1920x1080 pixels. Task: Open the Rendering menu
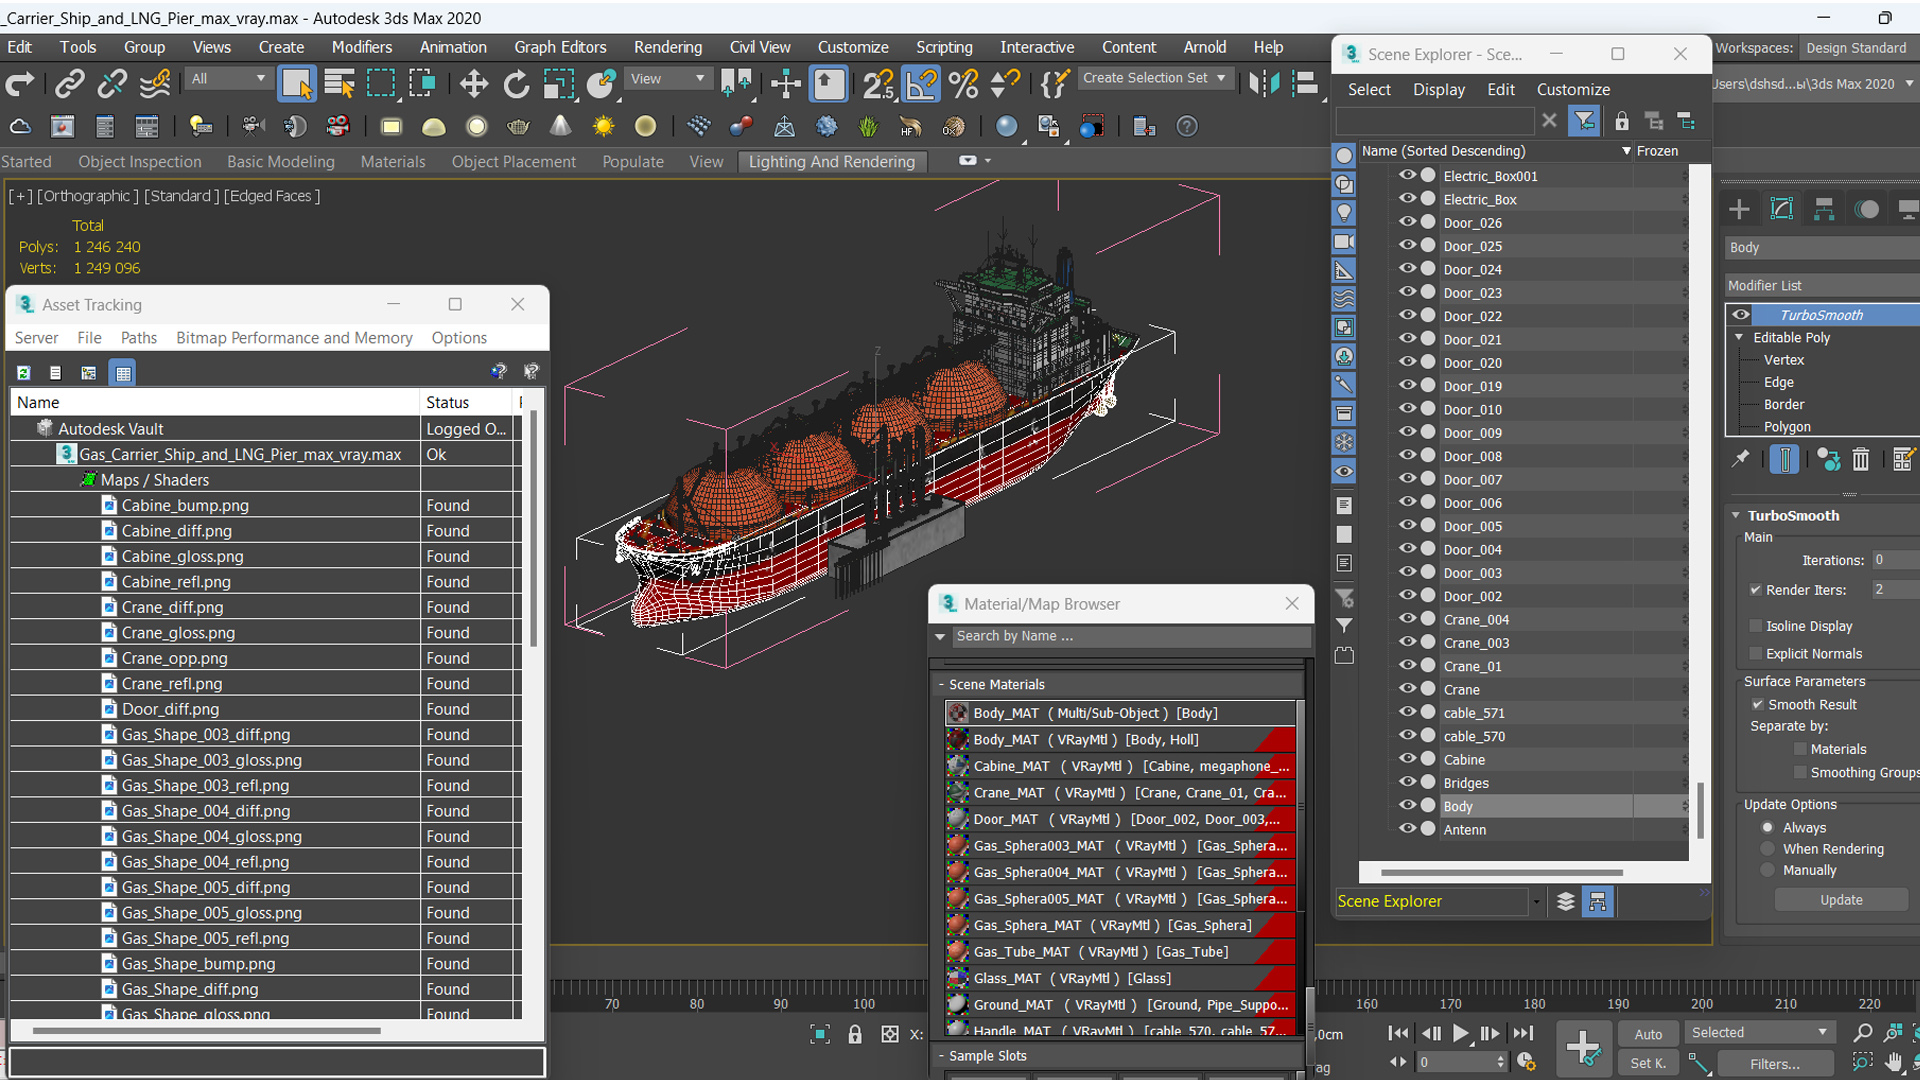[x=668, y=47]
